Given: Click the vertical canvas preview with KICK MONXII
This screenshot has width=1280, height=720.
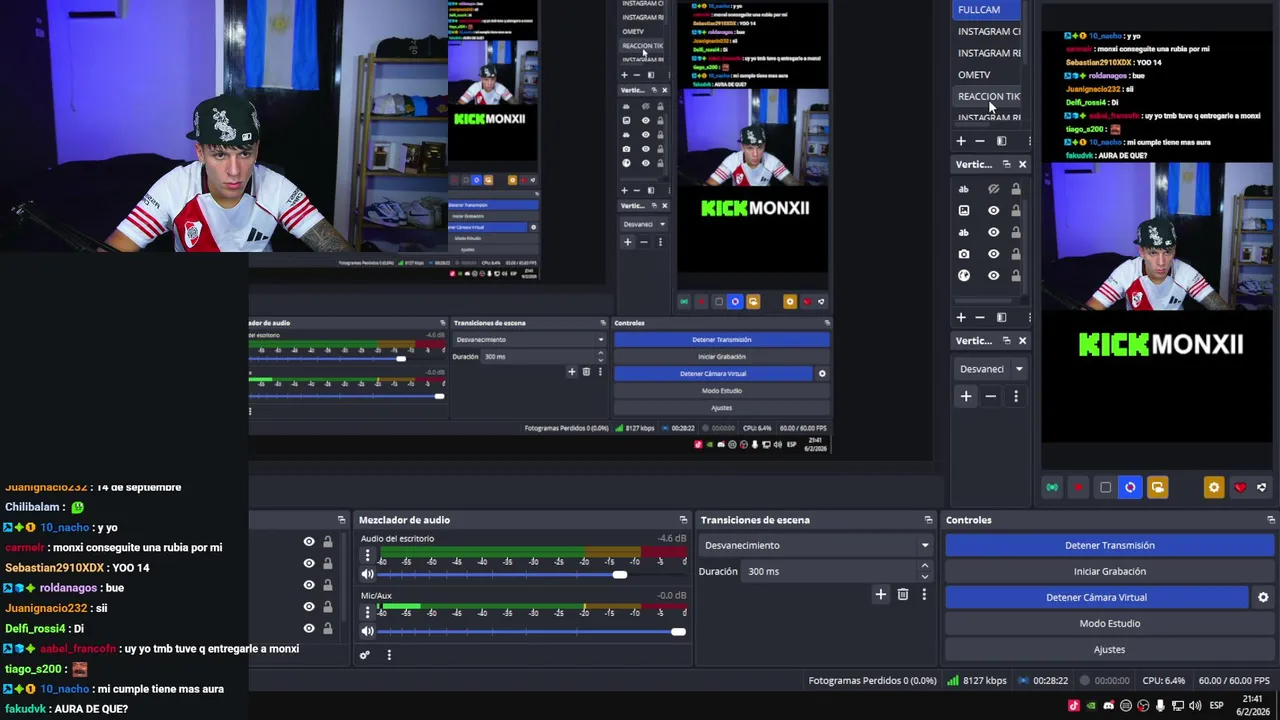Looking at the screenshot, I should (1157, 235).
